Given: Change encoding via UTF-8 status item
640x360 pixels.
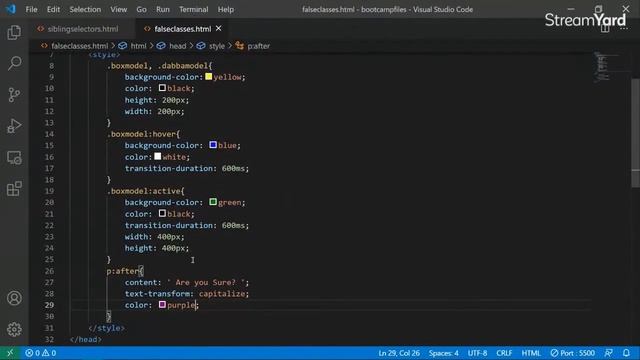Looking at the screenshot, I should 477,353.
